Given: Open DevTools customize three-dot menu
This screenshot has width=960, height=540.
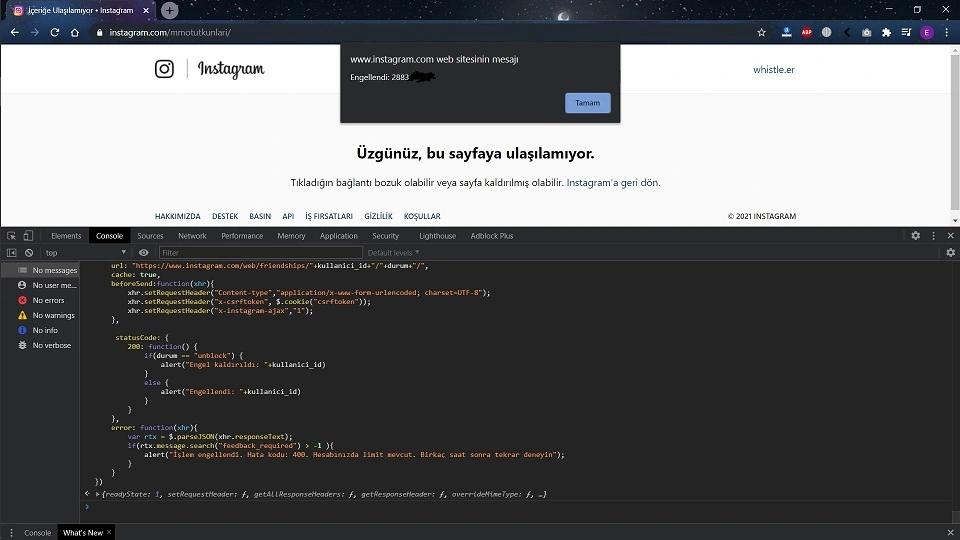Looking at the screenshot, I should [x=934, y=236].
